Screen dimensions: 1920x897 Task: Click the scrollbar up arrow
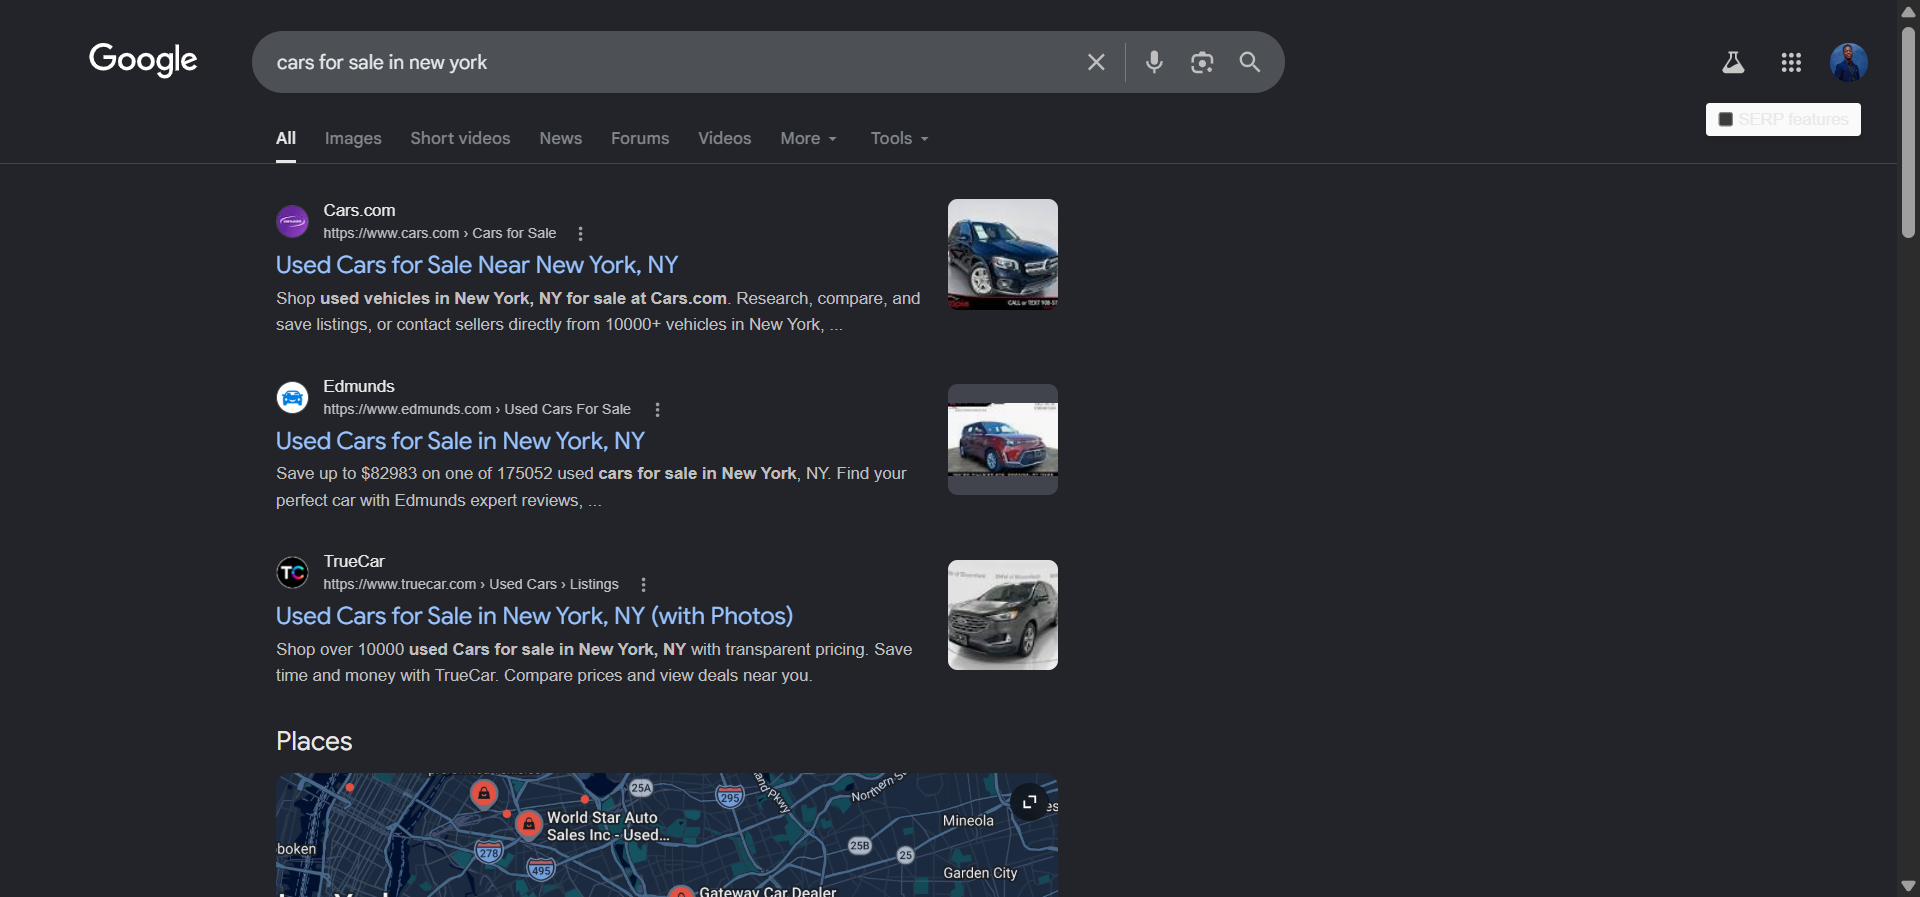pyautogui.click(x=1908, y=11)
